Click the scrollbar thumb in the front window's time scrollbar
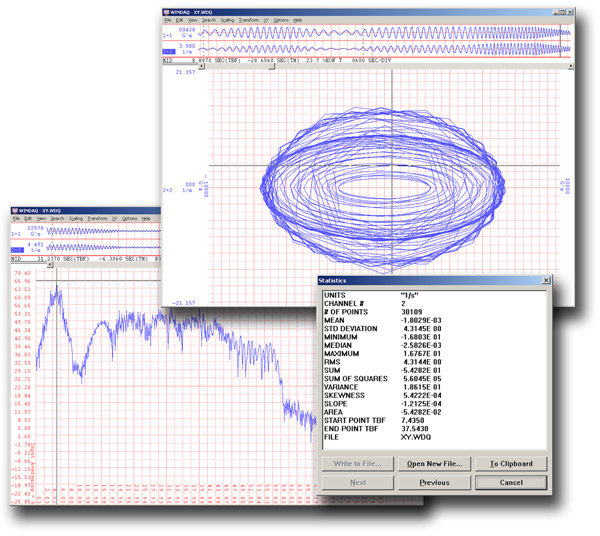The width and height of the screenshot is (600, 536). pos(271,66)
